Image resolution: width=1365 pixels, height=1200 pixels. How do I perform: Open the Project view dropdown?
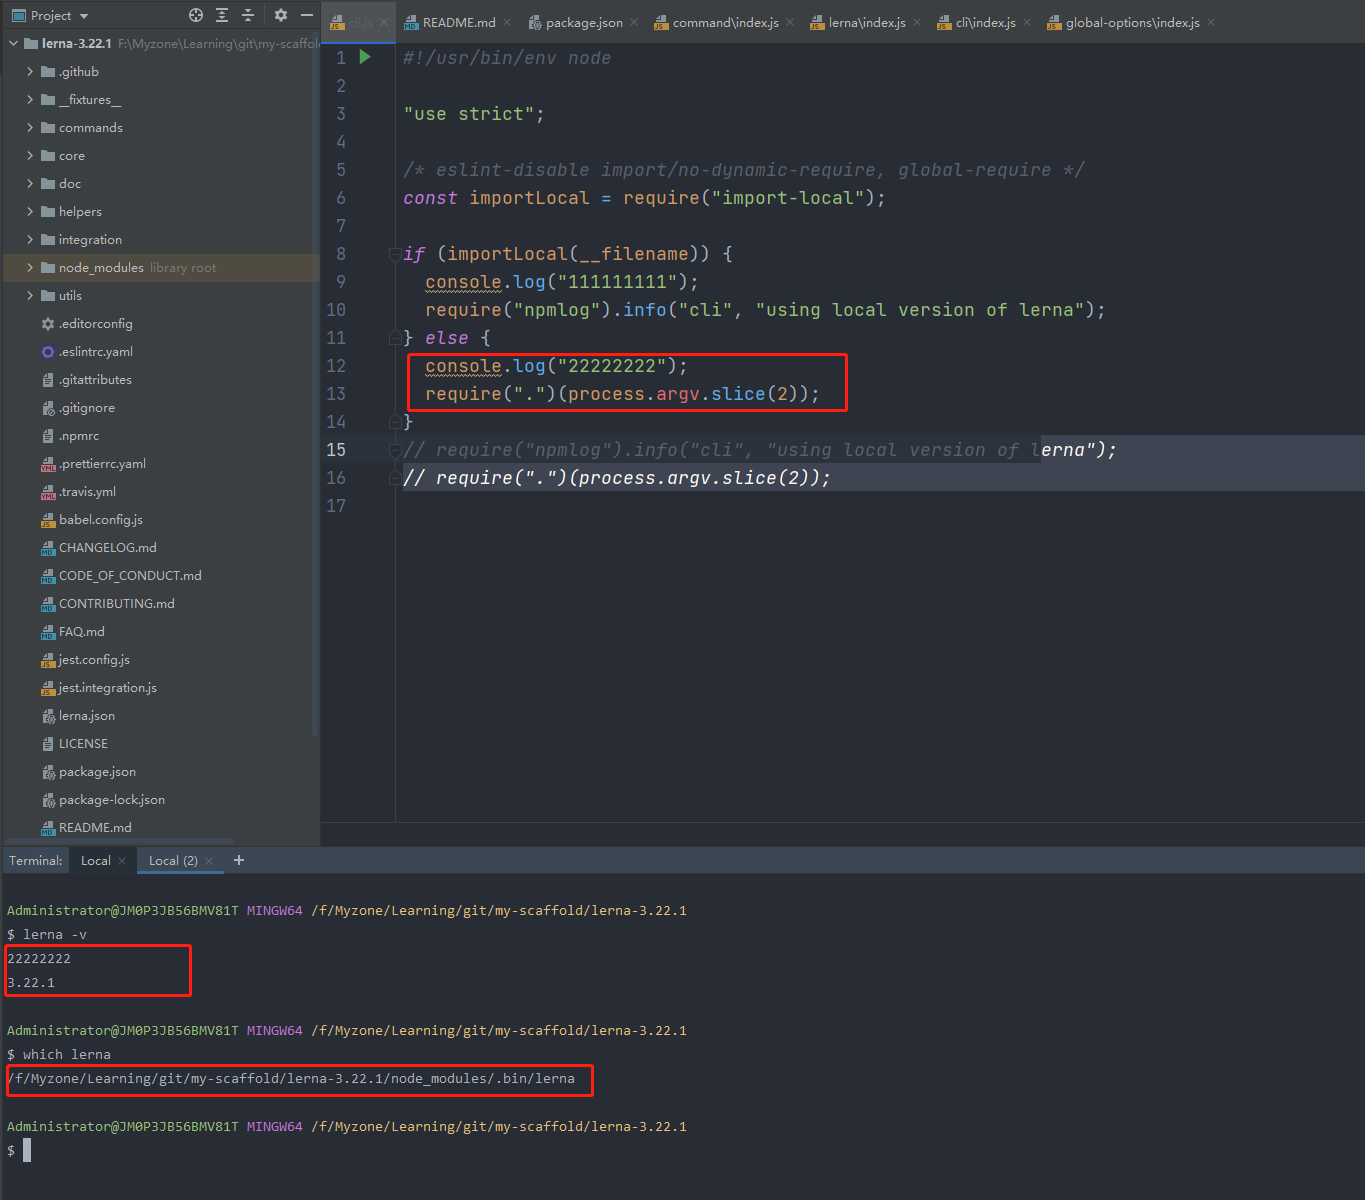point(50,15)
